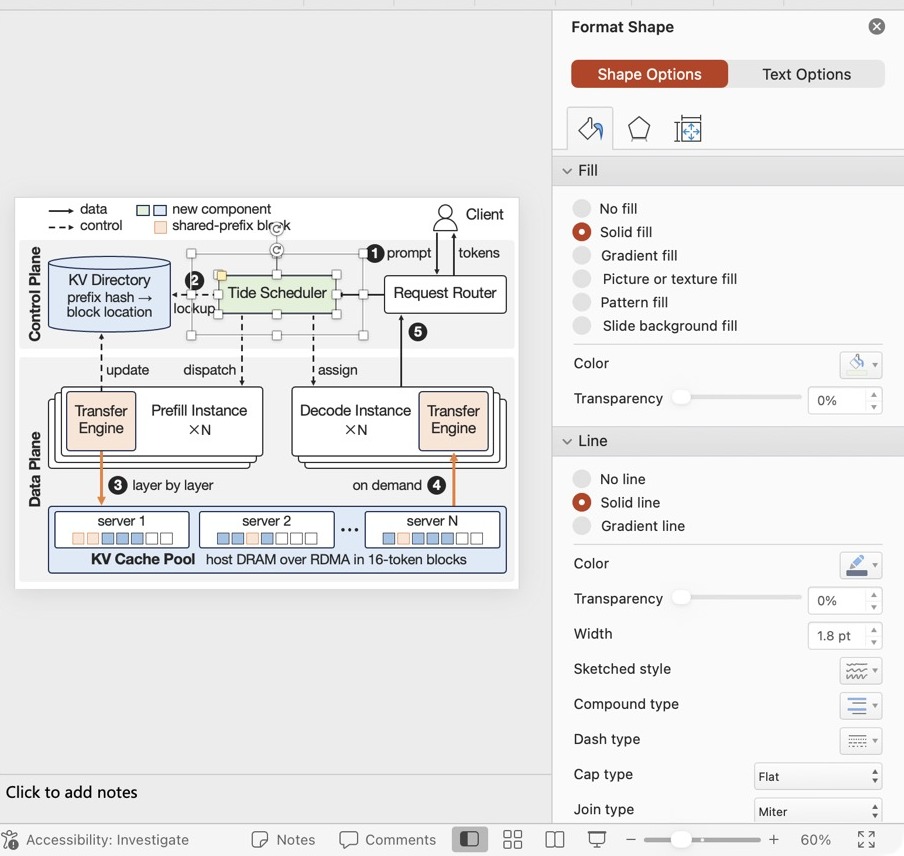Viewport: 904px width, 856px height.
Task: Collapse the Line section
Action: pyautogui.click(x=567, y=441)
